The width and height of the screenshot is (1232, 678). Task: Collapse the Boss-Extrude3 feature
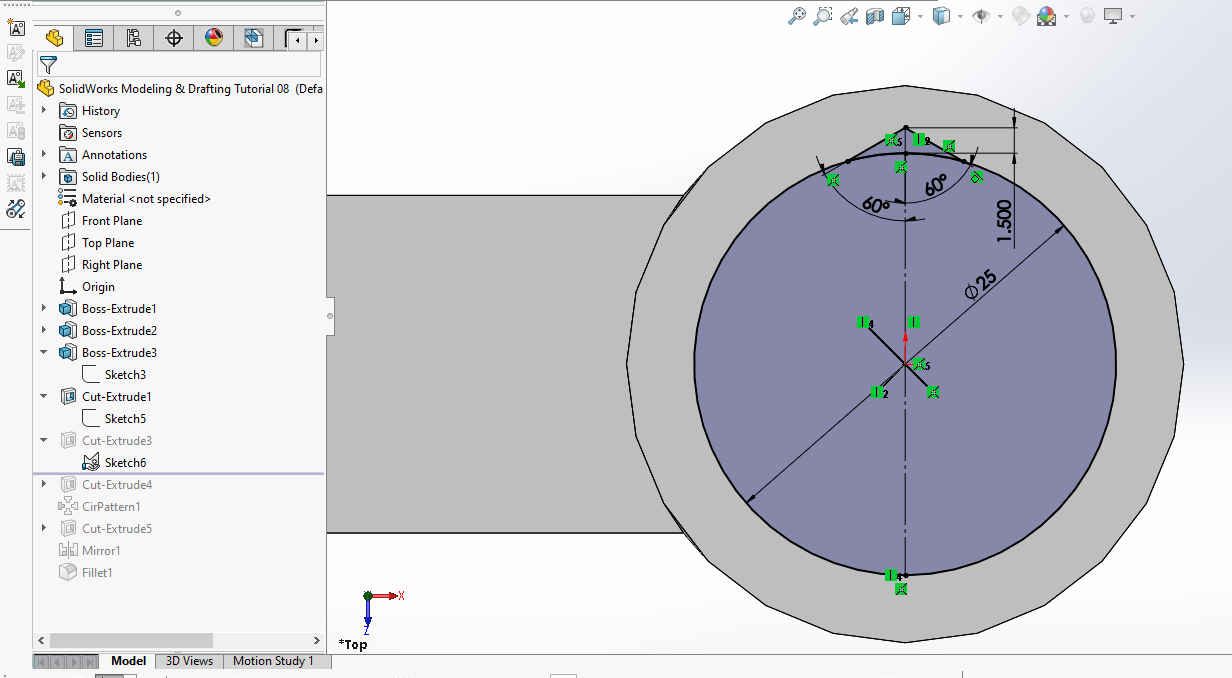point(44,352)
